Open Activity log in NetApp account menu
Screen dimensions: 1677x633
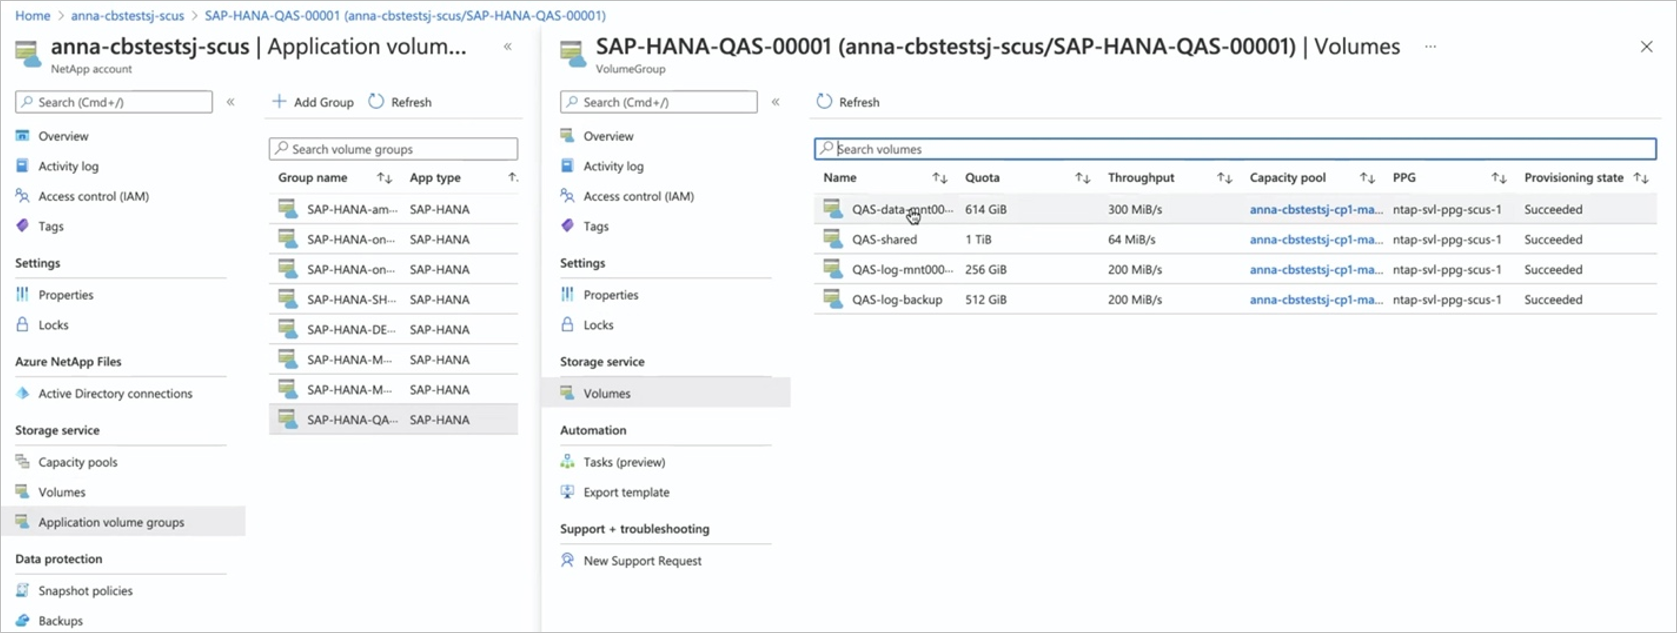tap(68, 166)
